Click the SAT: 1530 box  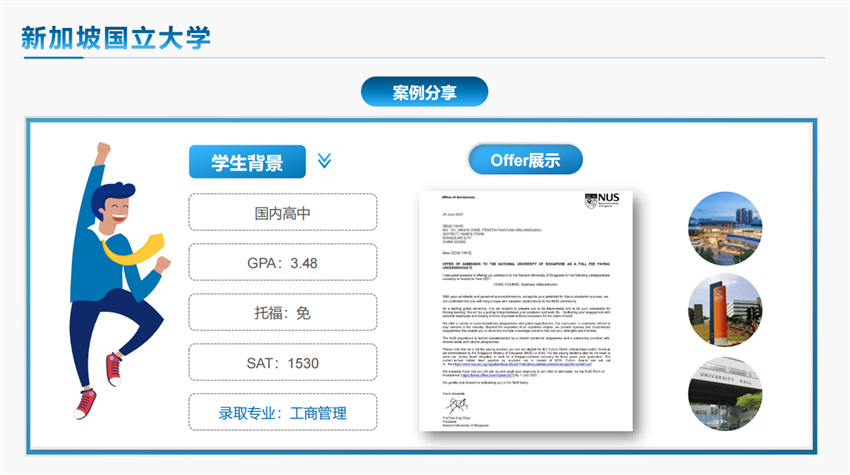click(282, 363)
